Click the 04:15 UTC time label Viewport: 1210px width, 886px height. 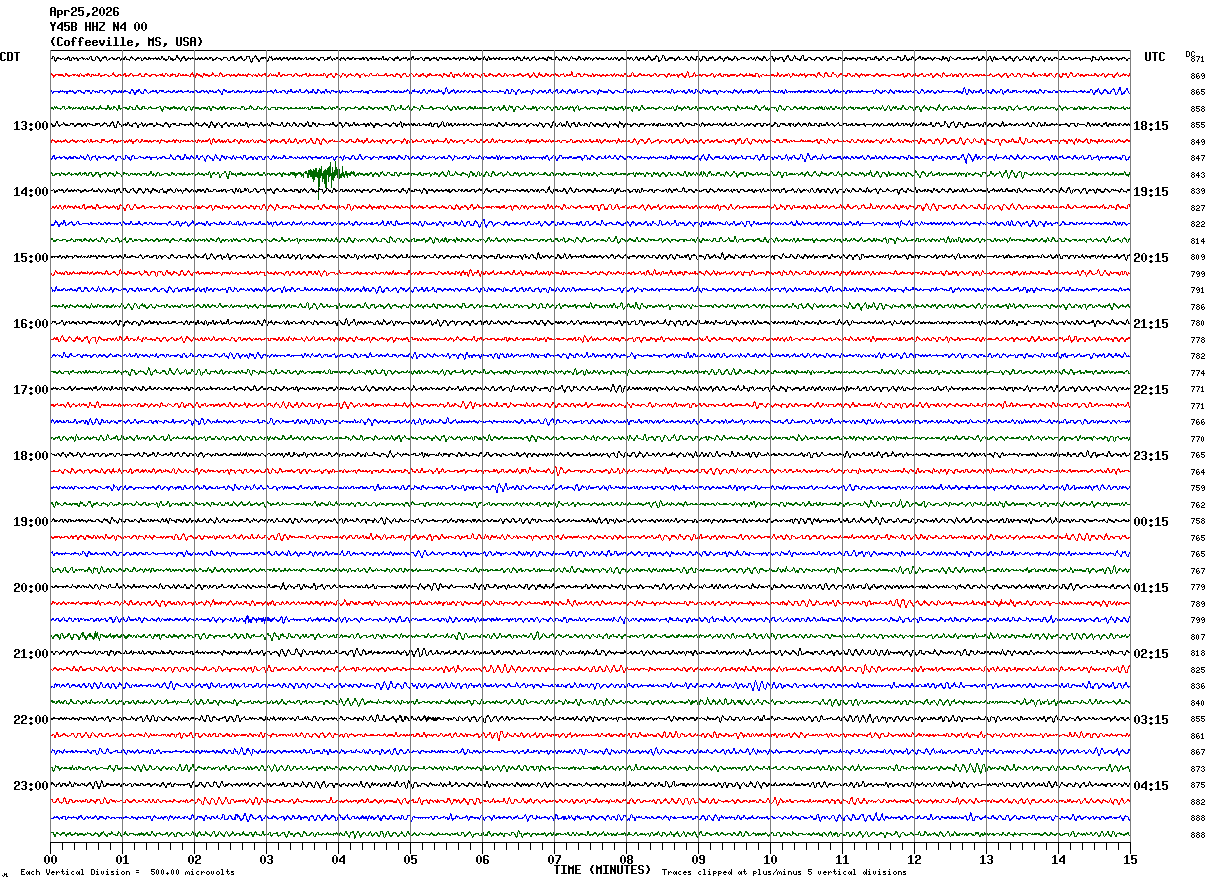[x=1151, y=786]
